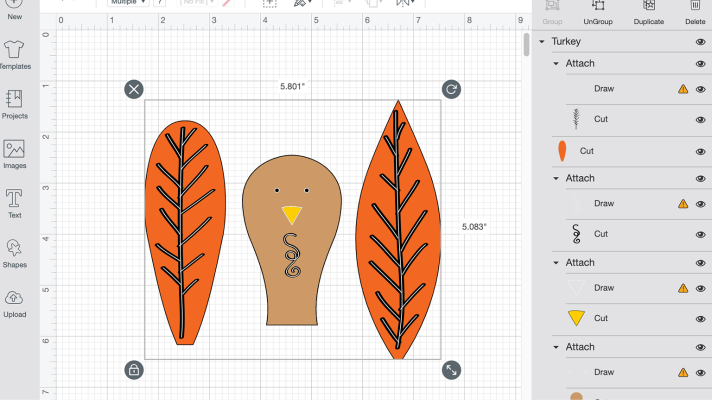Hide the entire Turkey group
Screen dimensions: 712x400
(700, 42)
